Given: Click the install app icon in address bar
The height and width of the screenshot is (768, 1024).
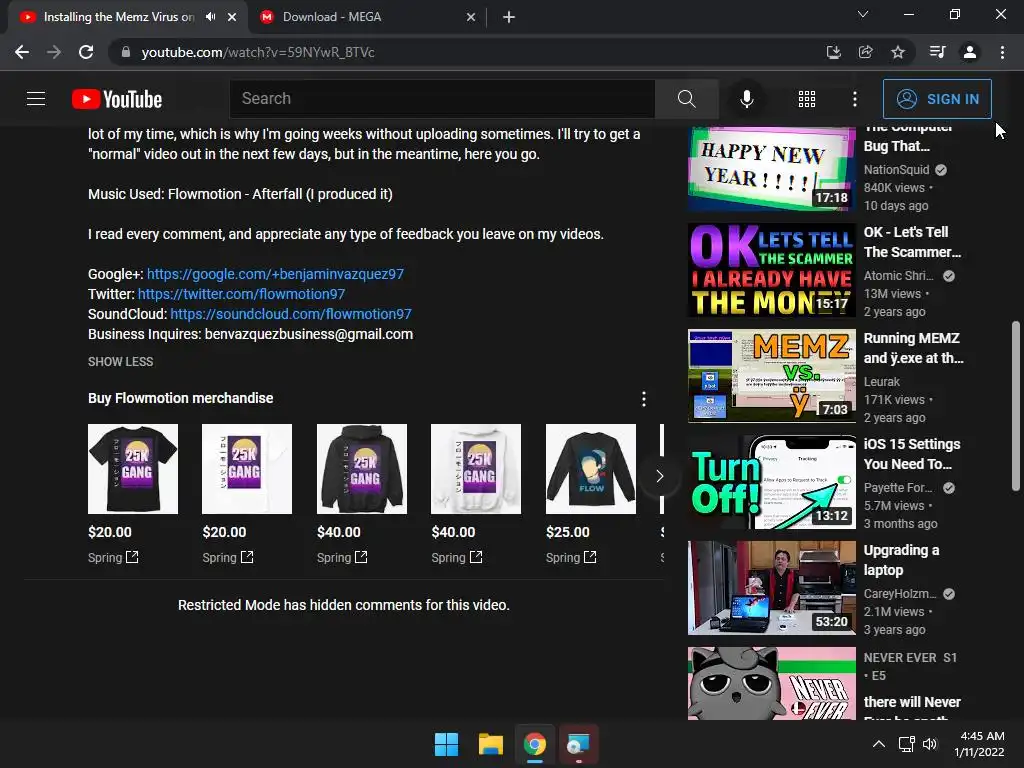Looking at the screenshot, I should click(833, 52).
